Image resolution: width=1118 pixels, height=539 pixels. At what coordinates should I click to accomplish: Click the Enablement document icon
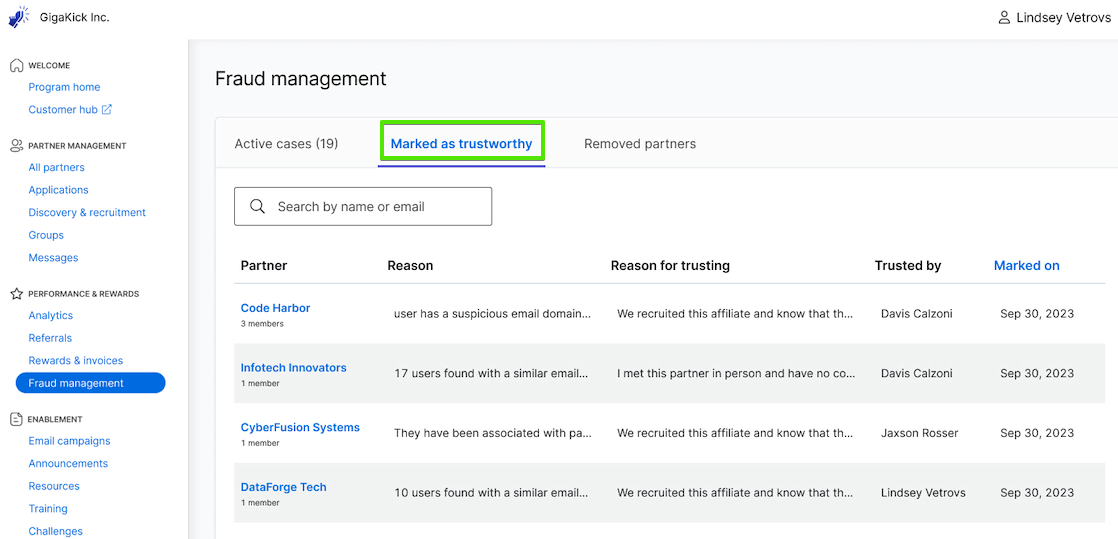tap(16, 419)
